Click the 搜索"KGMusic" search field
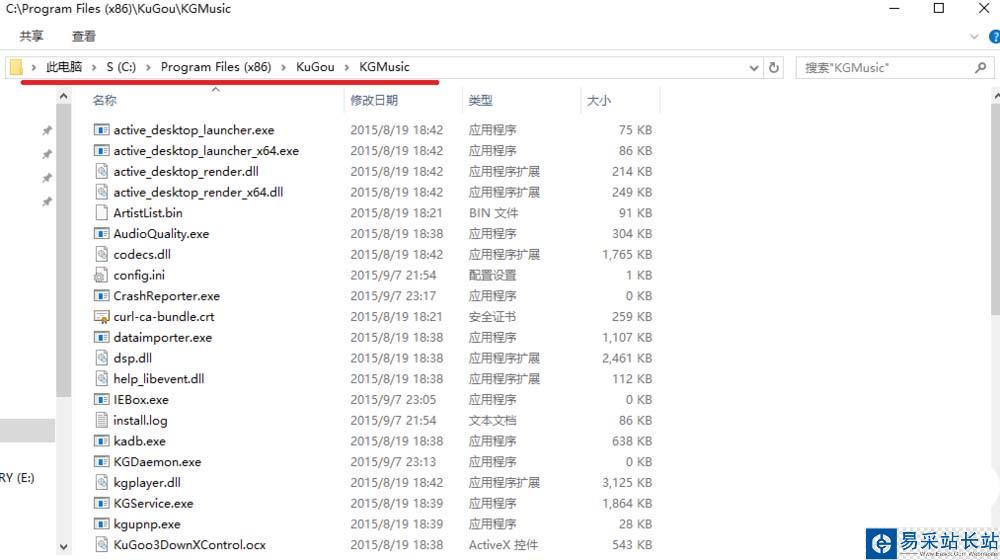Screen dimensions: 1000x560 pos(895,67)
